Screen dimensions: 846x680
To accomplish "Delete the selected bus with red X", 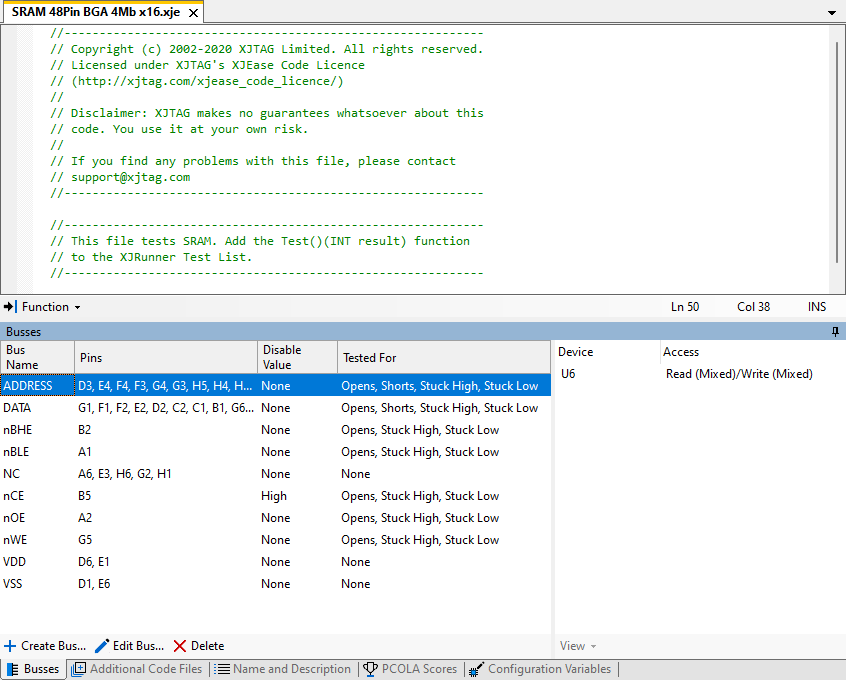I will (x=180, y=646).
